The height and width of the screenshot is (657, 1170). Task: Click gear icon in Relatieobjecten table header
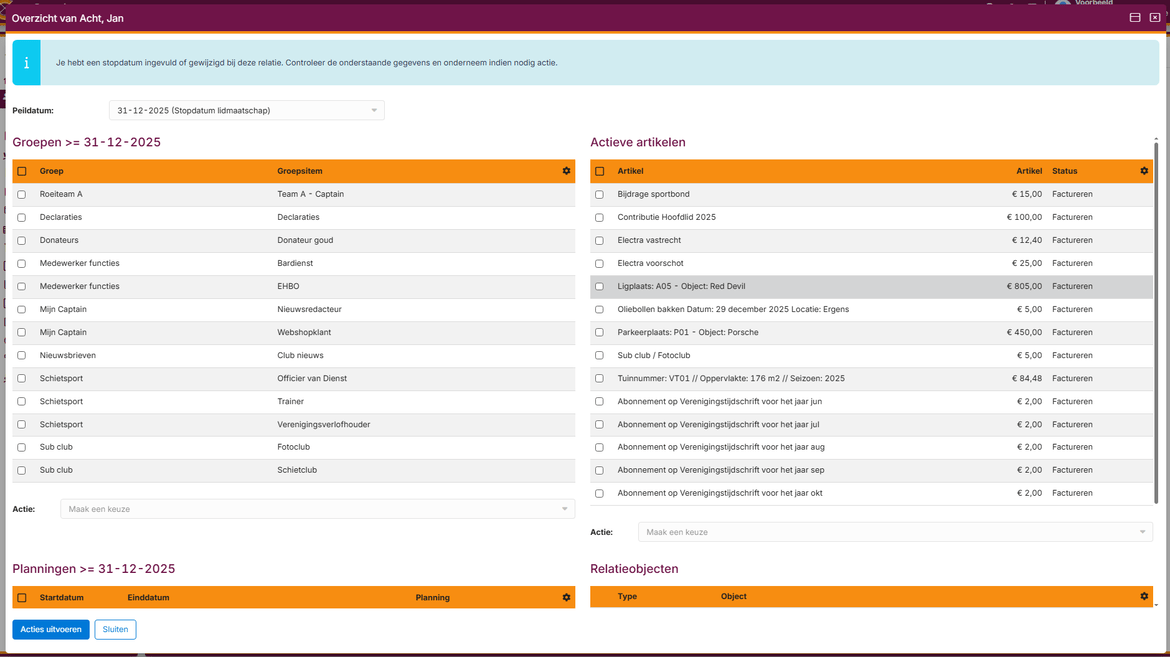tap(1144, 597)
